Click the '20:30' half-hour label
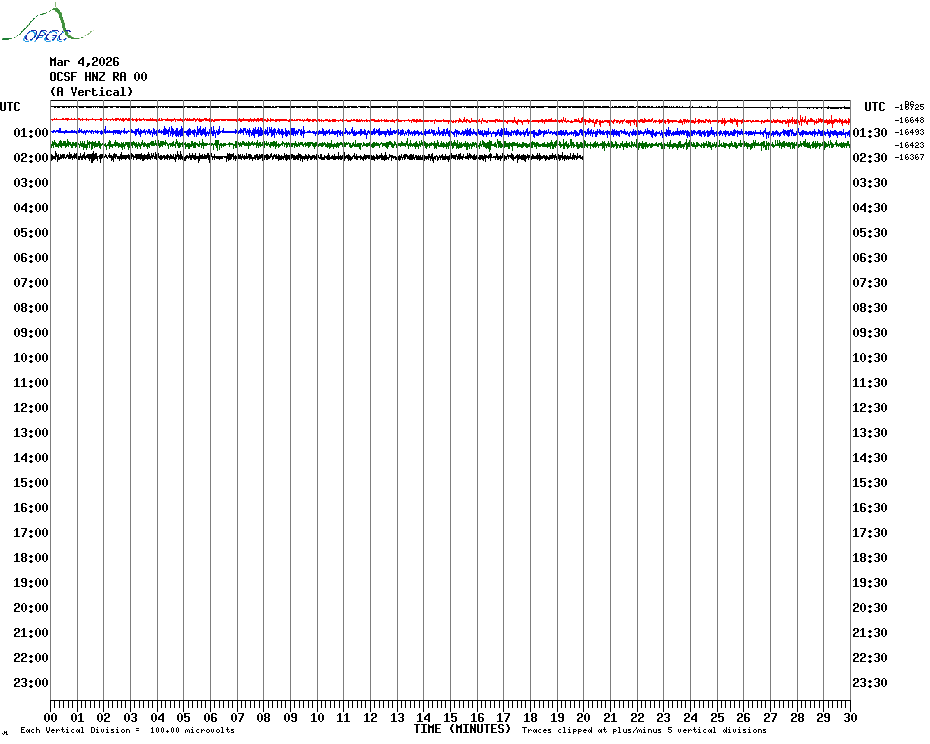930x744 pixels. pos(870,608)
